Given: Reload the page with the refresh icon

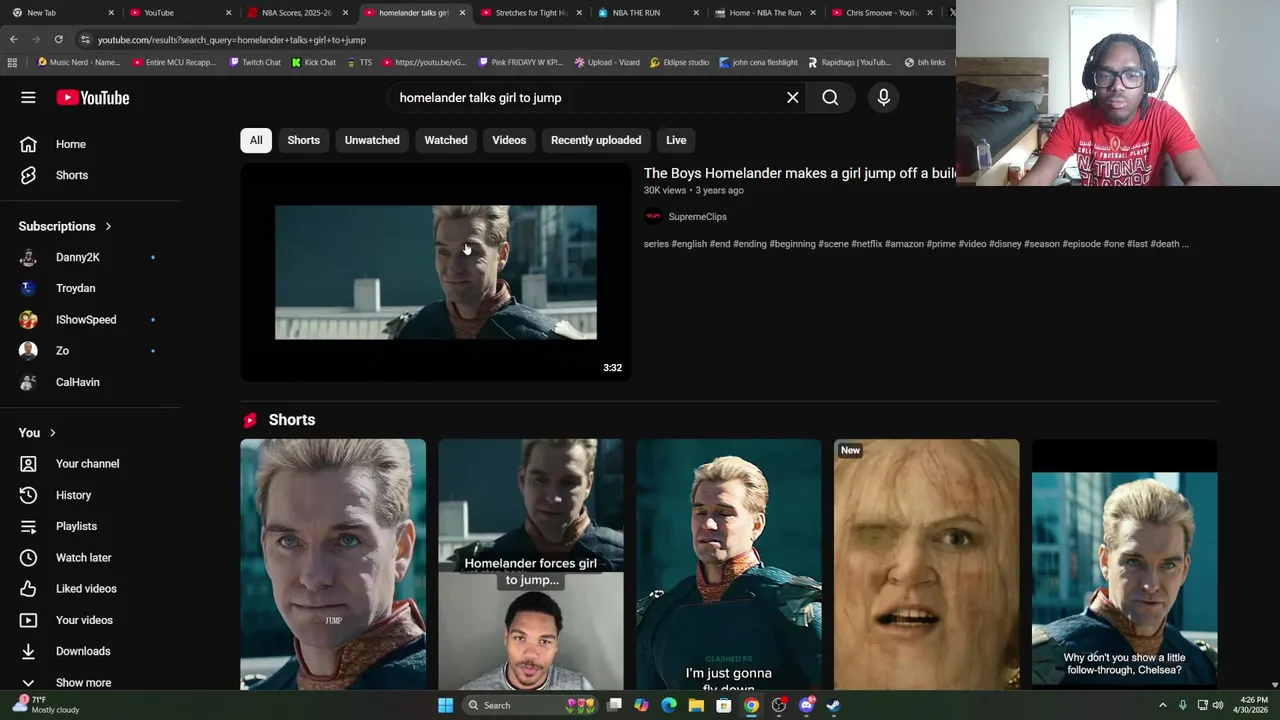Looking at the screenshot, I should click(59, 40).
